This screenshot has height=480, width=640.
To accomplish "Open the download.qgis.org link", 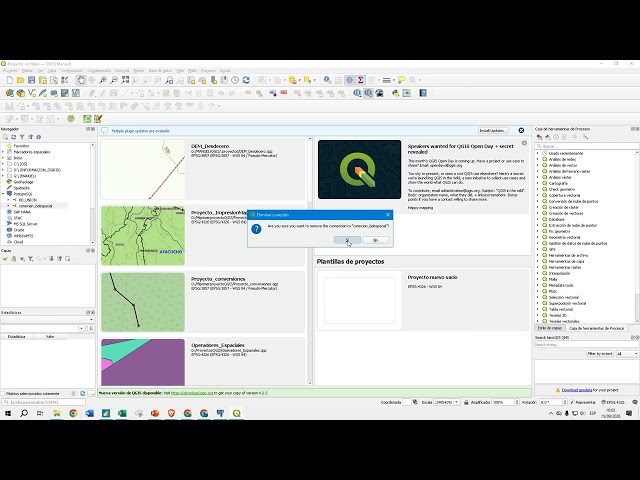I will 192,393.
